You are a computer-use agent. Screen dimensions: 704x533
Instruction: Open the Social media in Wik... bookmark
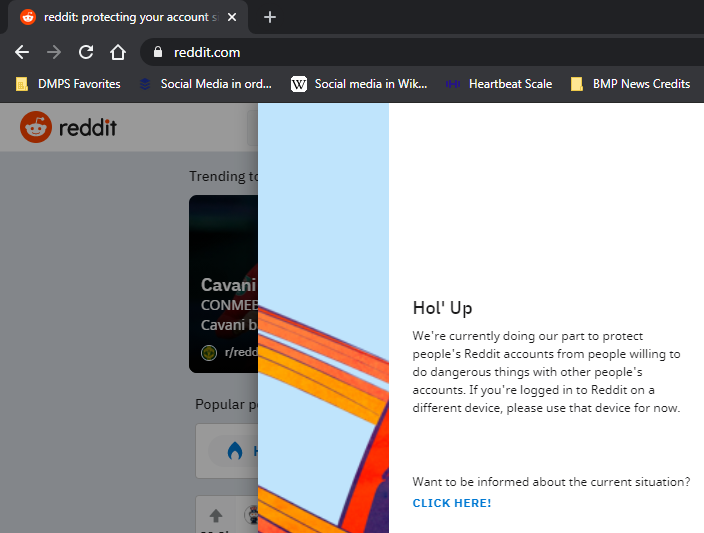(359, 84)
